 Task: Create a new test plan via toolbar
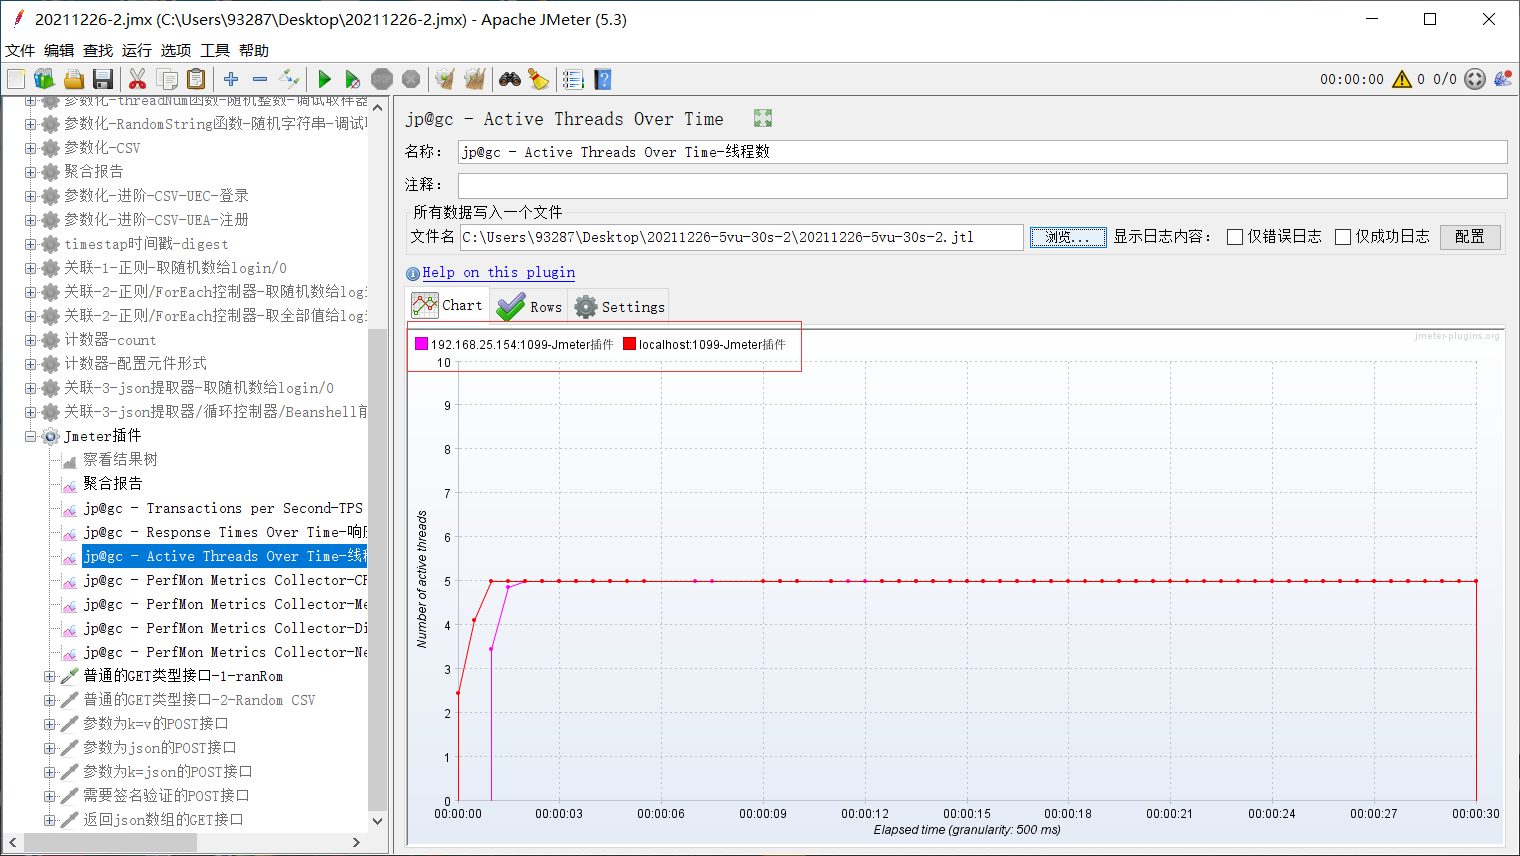[x=16, y=79]
